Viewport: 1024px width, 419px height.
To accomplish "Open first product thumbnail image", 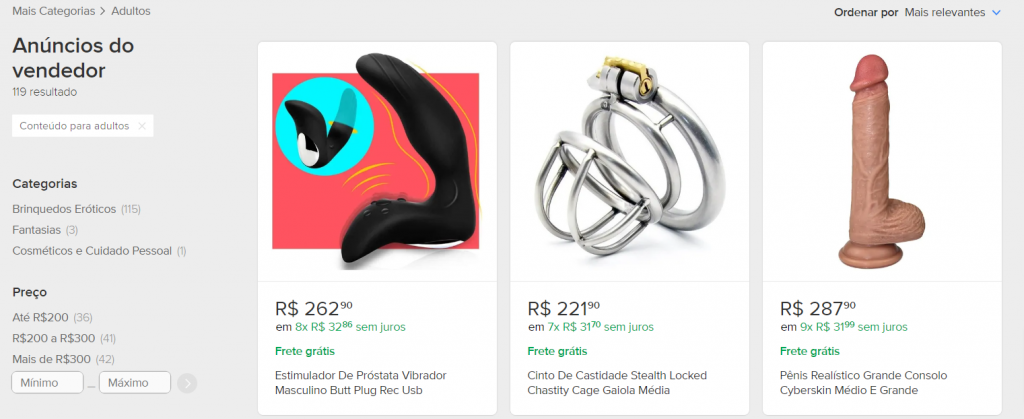I will [377, 162].
